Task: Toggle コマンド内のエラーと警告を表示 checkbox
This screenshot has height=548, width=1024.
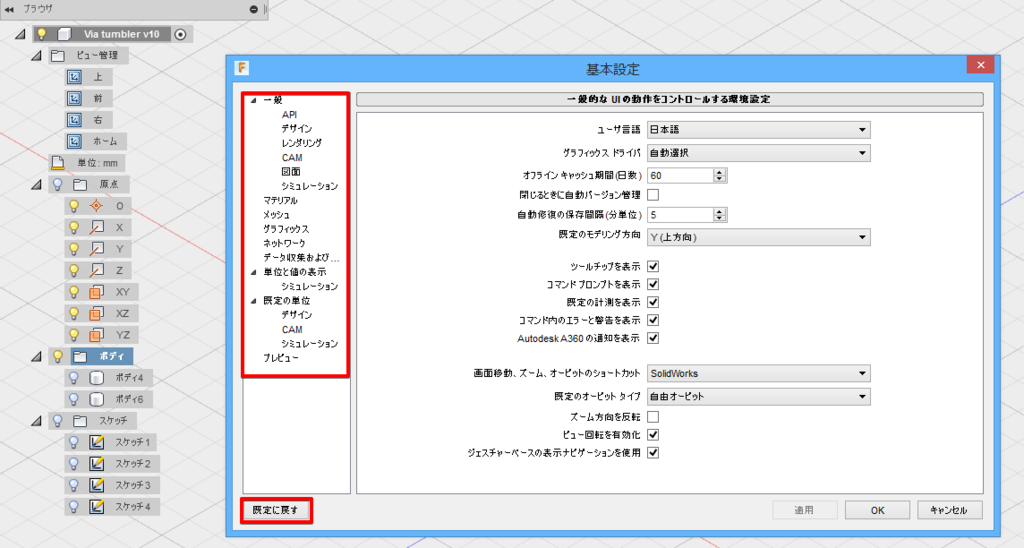Action: (x=653, y=320)
